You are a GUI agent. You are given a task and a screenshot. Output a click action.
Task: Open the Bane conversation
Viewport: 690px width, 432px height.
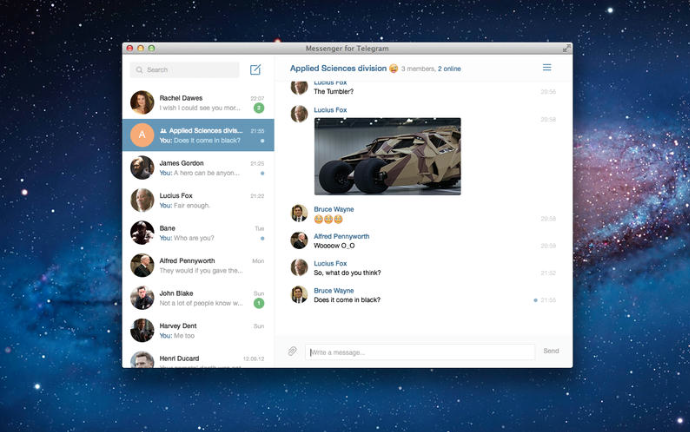[x=198, y=233]
